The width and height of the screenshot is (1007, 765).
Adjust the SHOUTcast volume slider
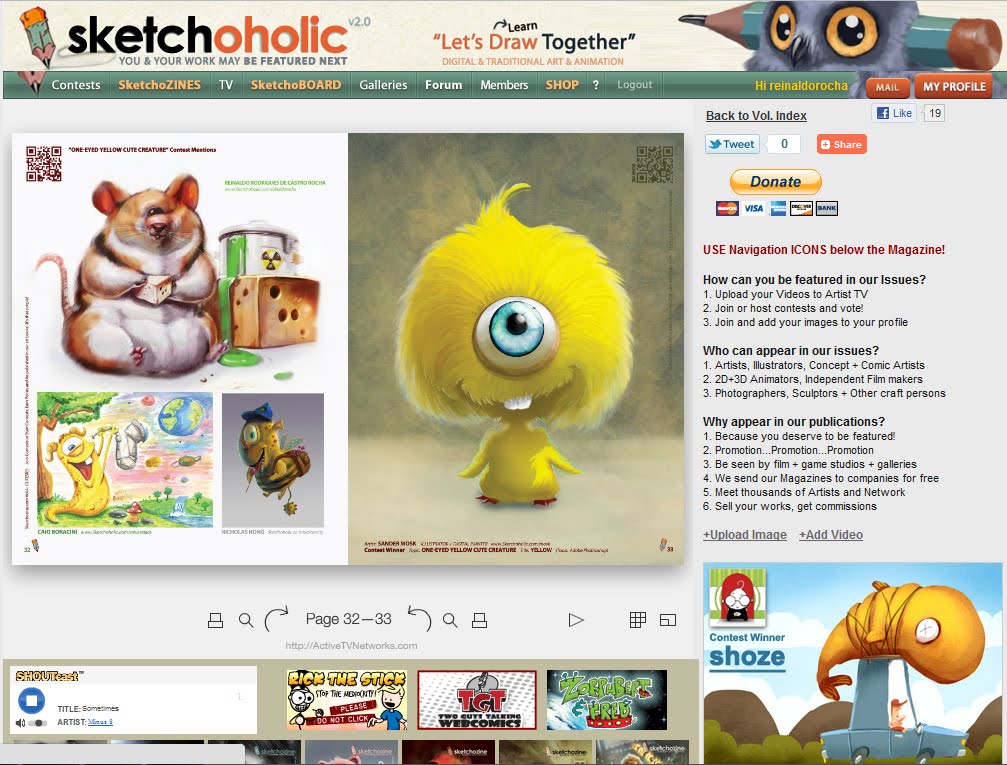(39, 723)
